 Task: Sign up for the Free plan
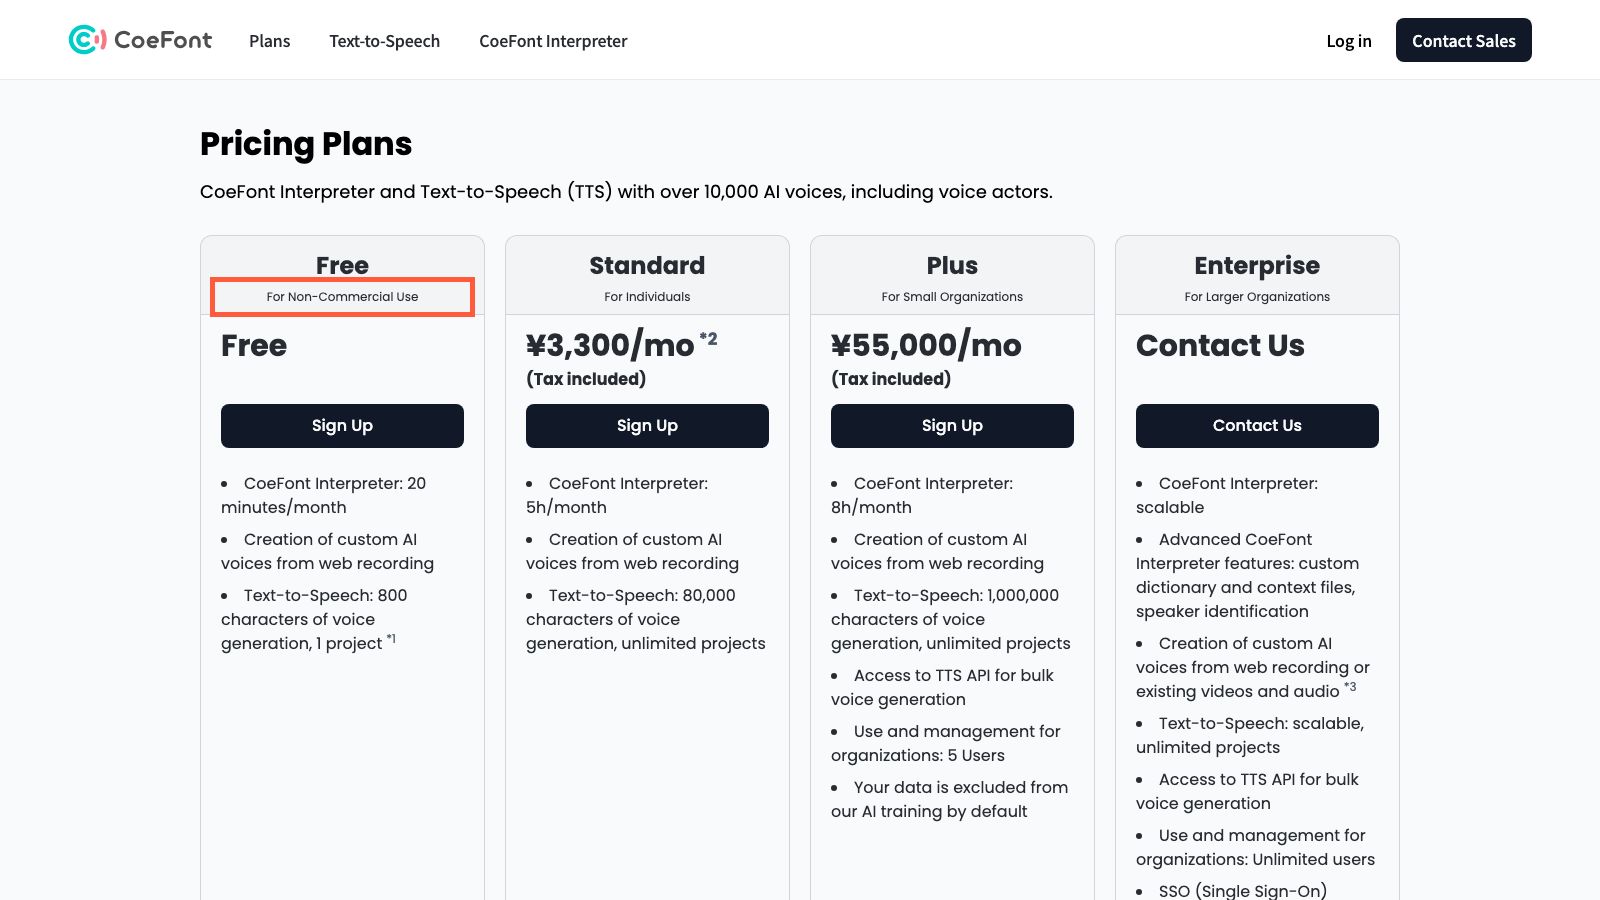[342, 426]
